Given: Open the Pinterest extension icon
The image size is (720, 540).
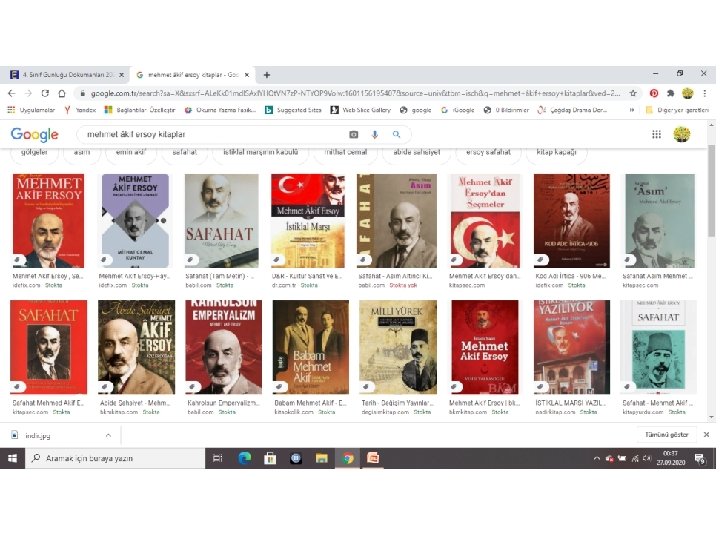Looking at the screenshot, I should tap(654, 93).
